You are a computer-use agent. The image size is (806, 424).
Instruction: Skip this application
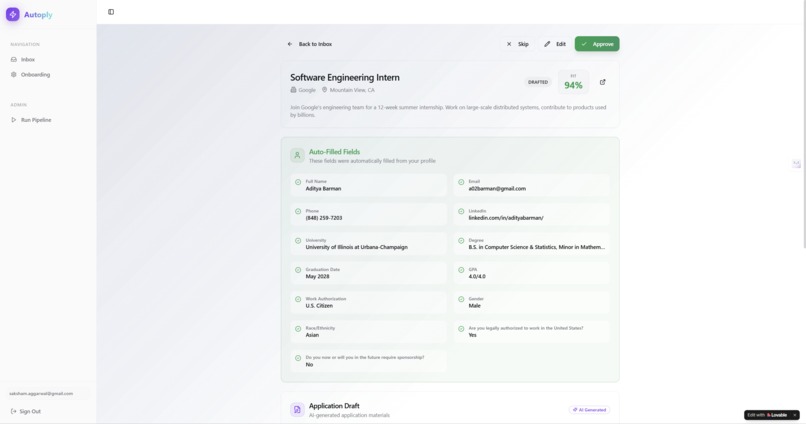(x=518, y=44)
